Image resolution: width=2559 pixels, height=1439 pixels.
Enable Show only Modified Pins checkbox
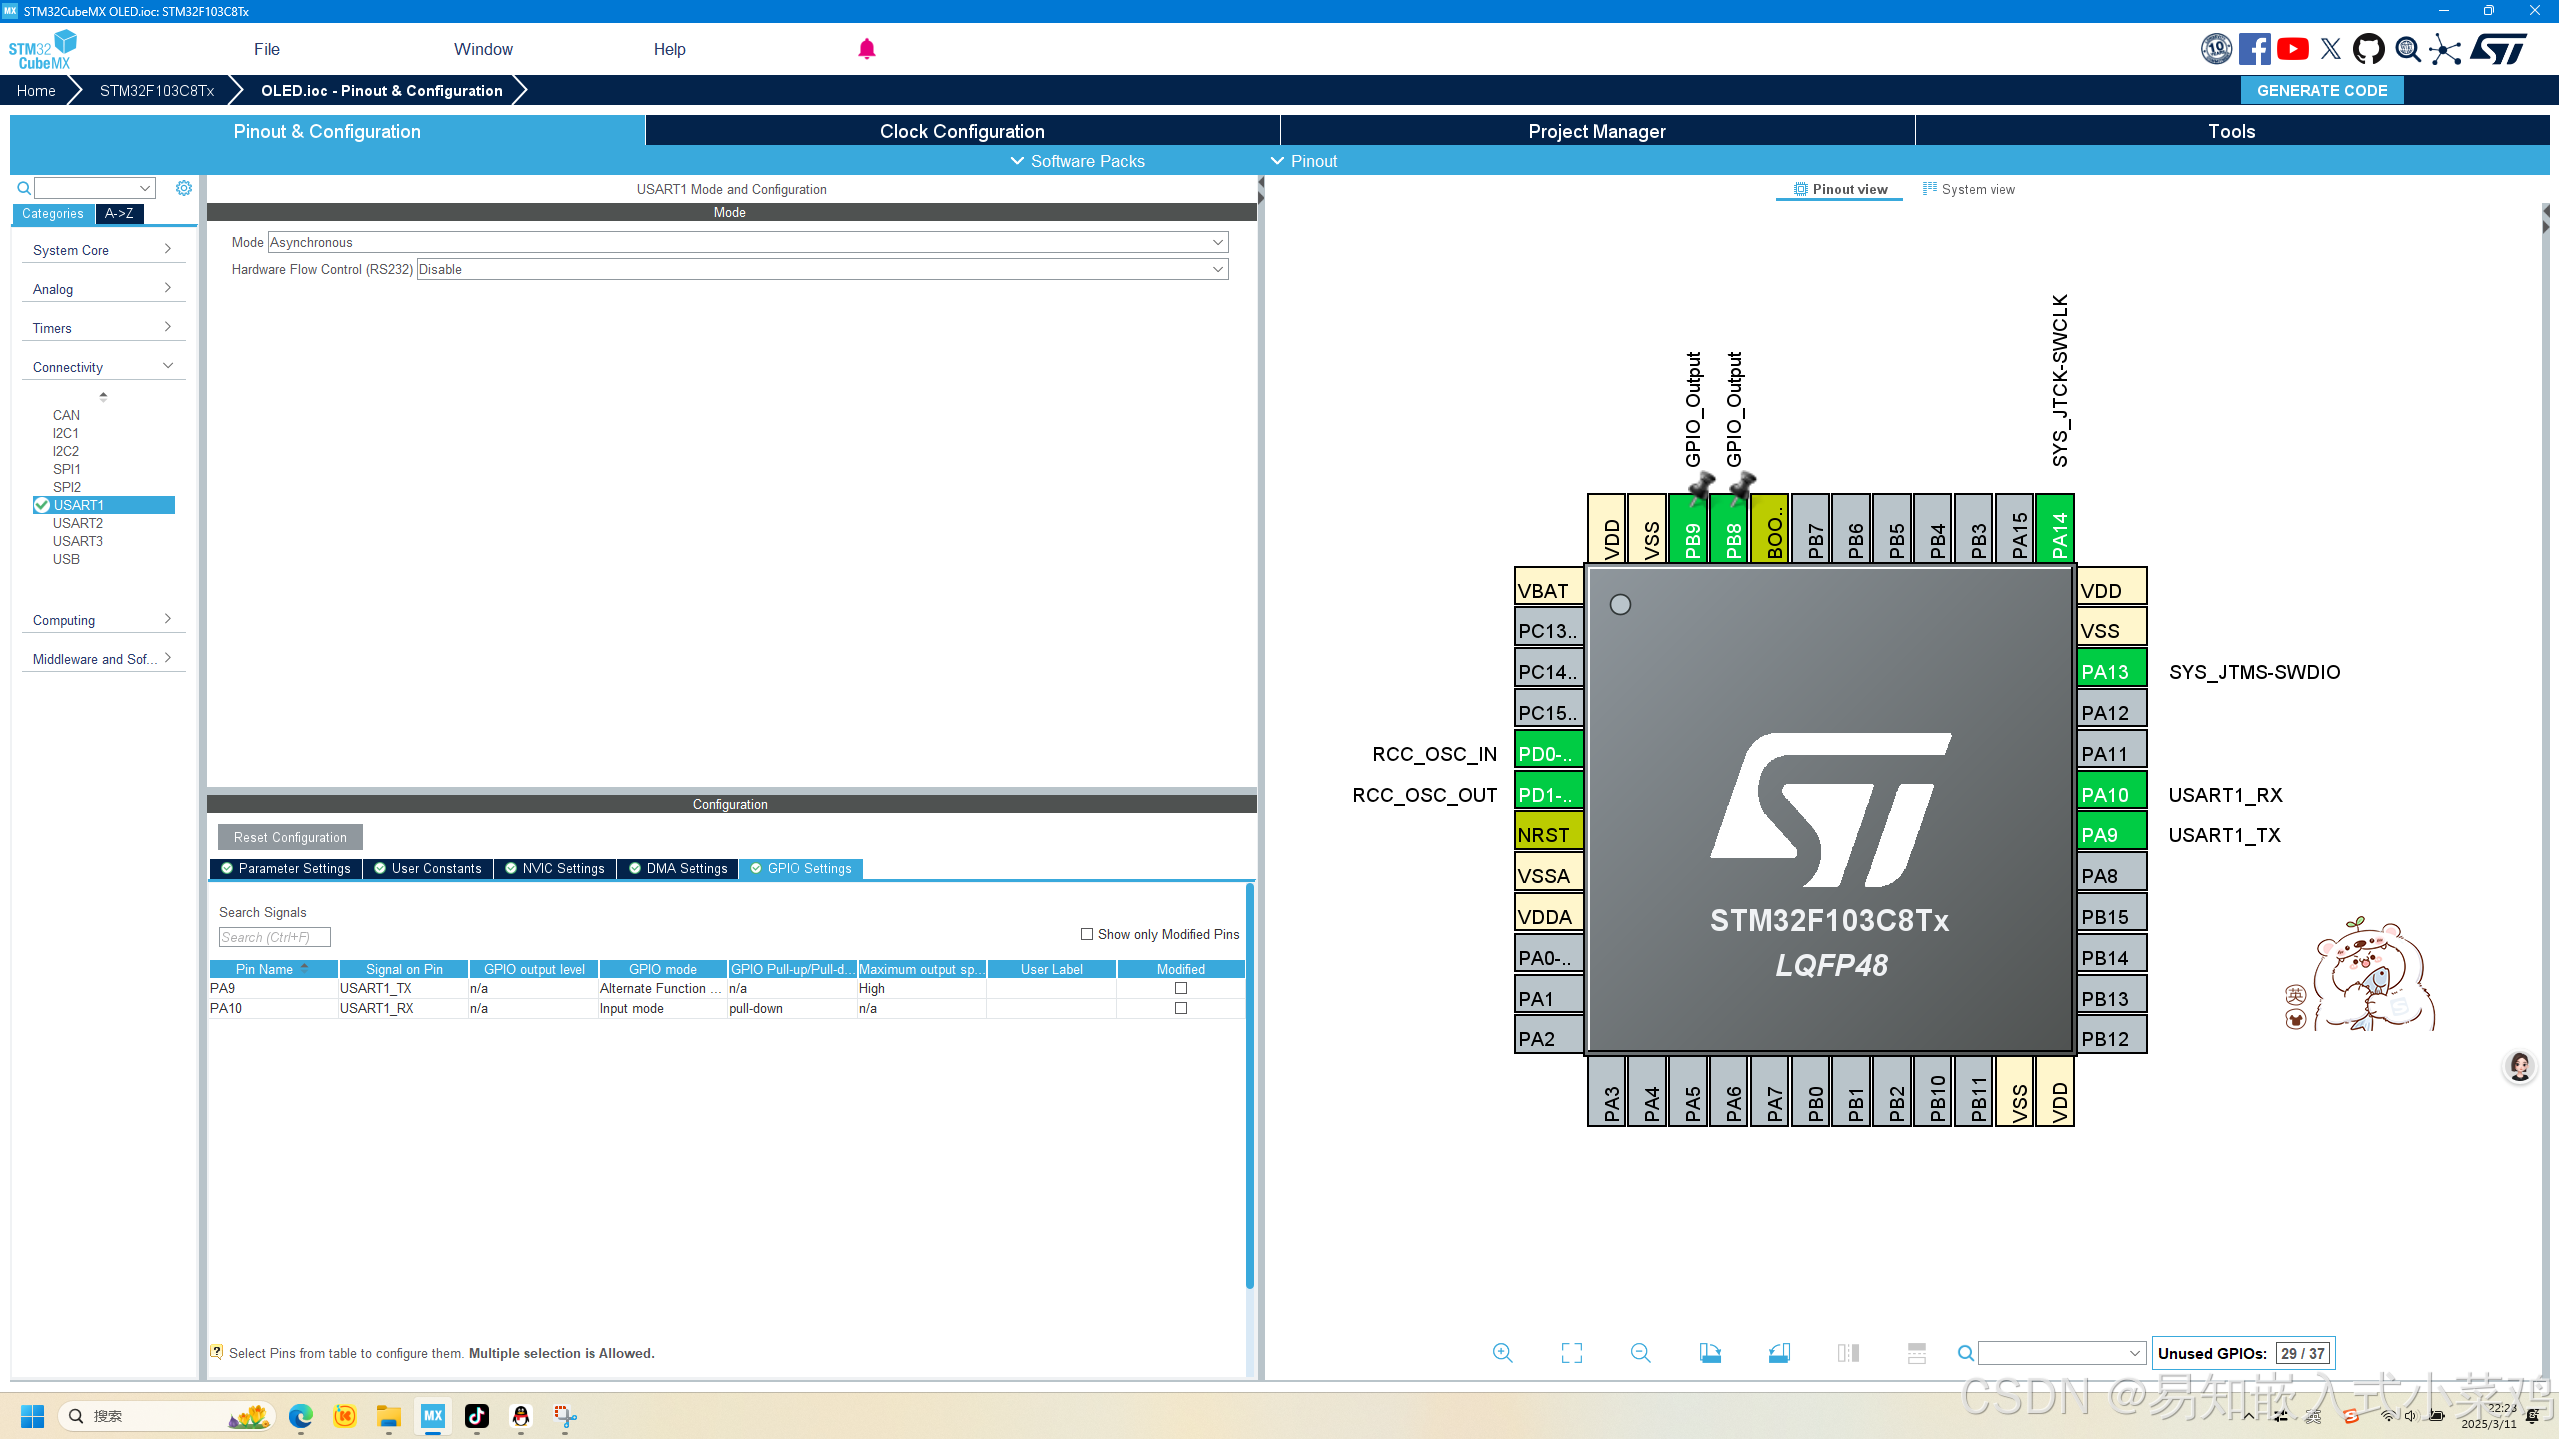1087,934
